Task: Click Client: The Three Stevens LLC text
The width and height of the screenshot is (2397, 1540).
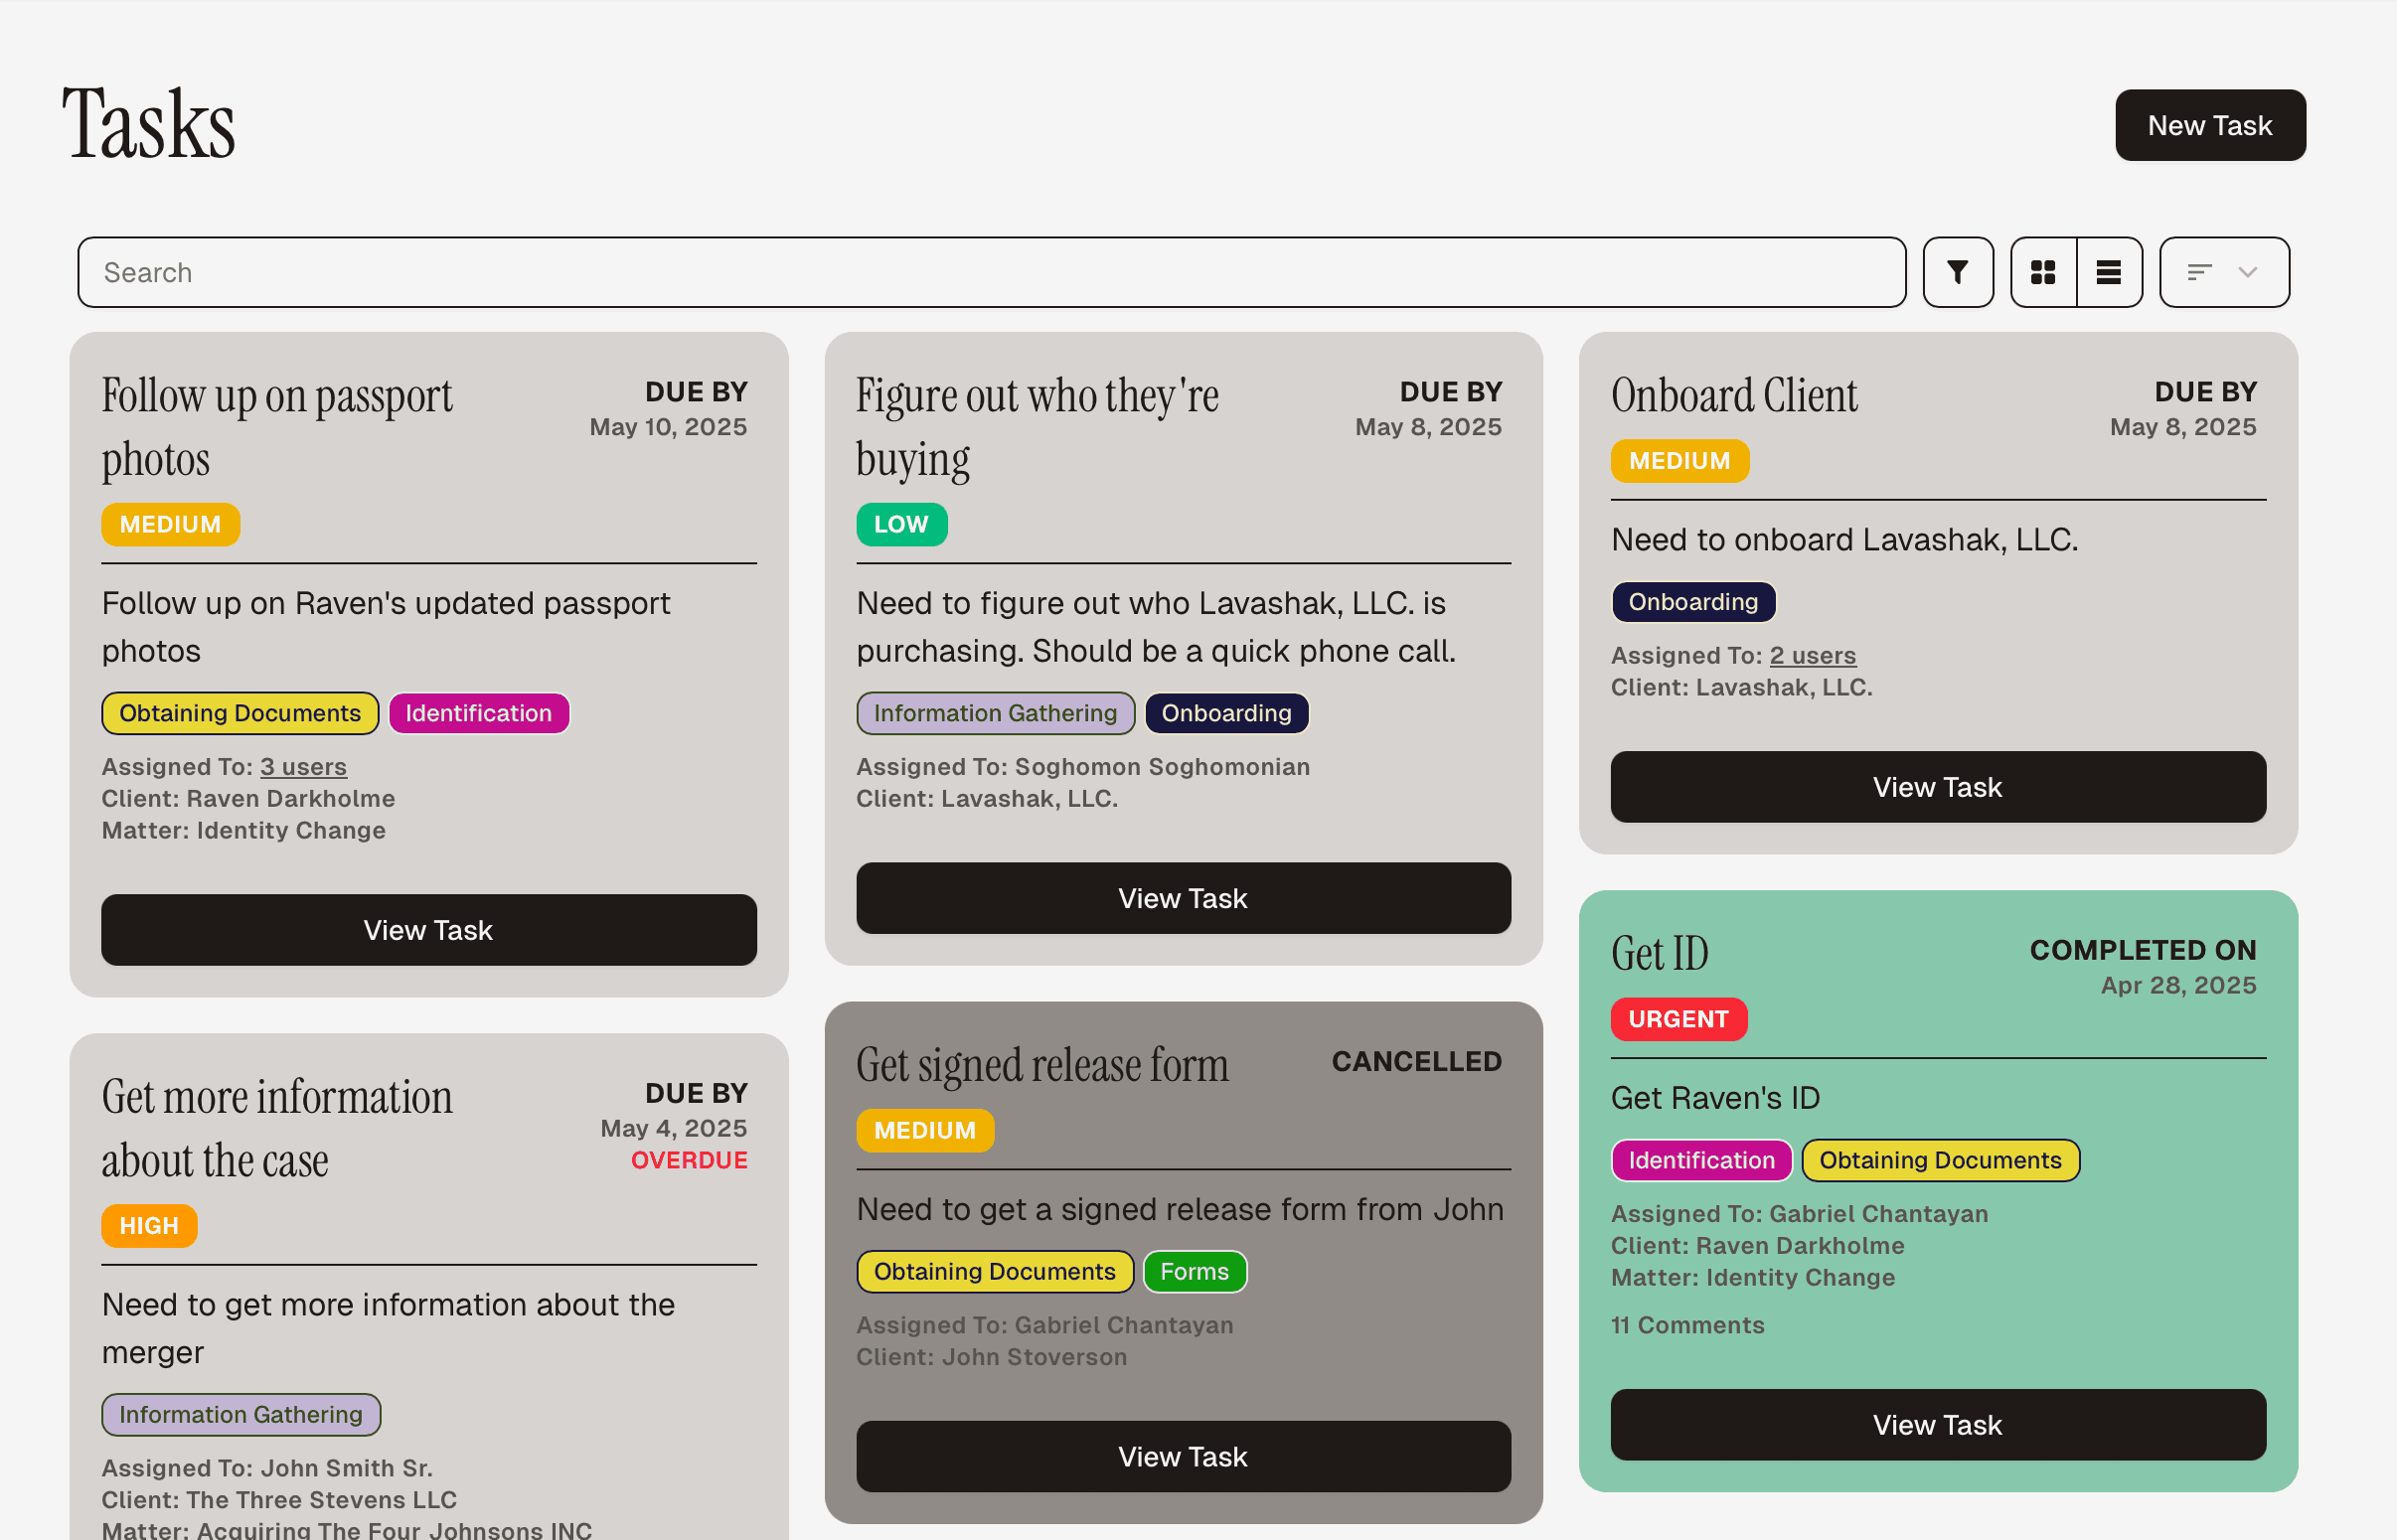Action: click(x=279, y=1500)
